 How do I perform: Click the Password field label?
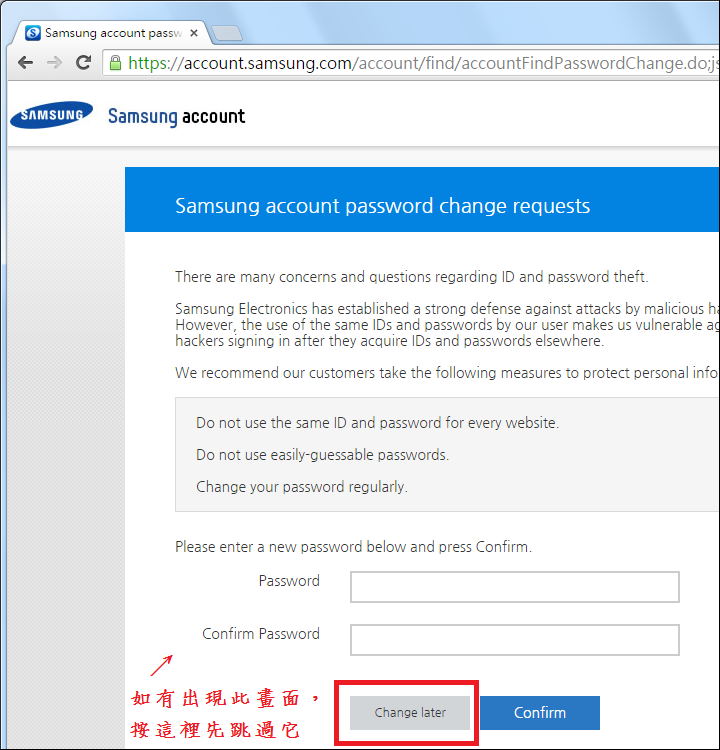(x=289, y=581)
